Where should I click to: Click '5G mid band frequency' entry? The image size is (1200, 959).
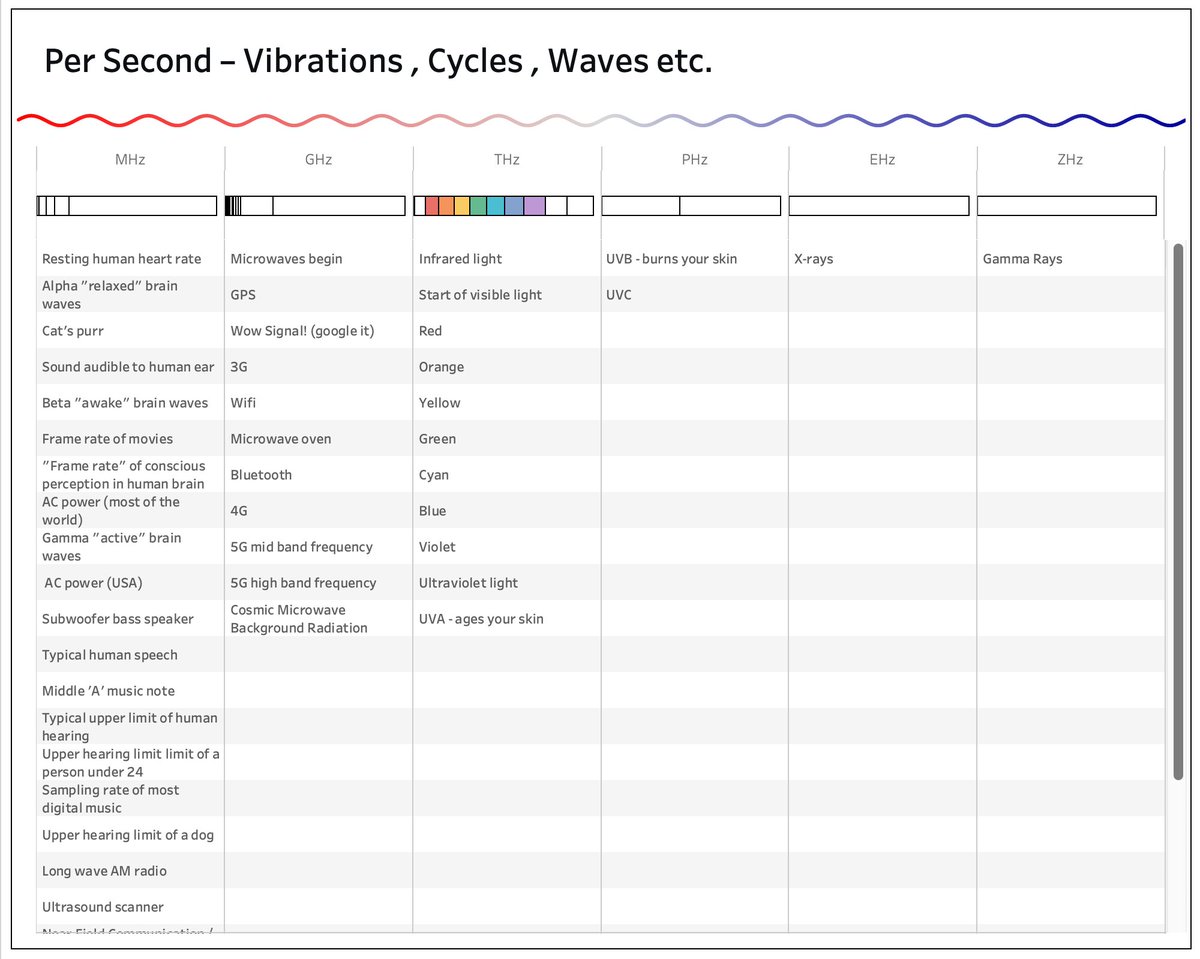[301, 547]
